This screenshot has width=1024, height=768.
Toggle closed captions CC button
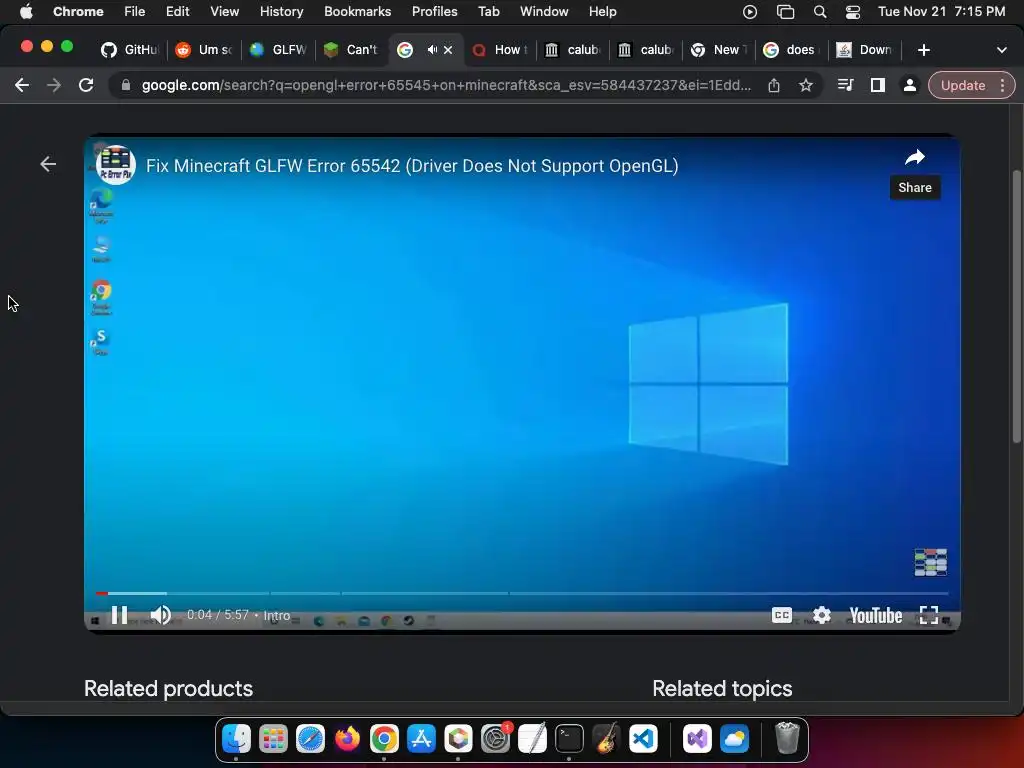coord(781,615)
